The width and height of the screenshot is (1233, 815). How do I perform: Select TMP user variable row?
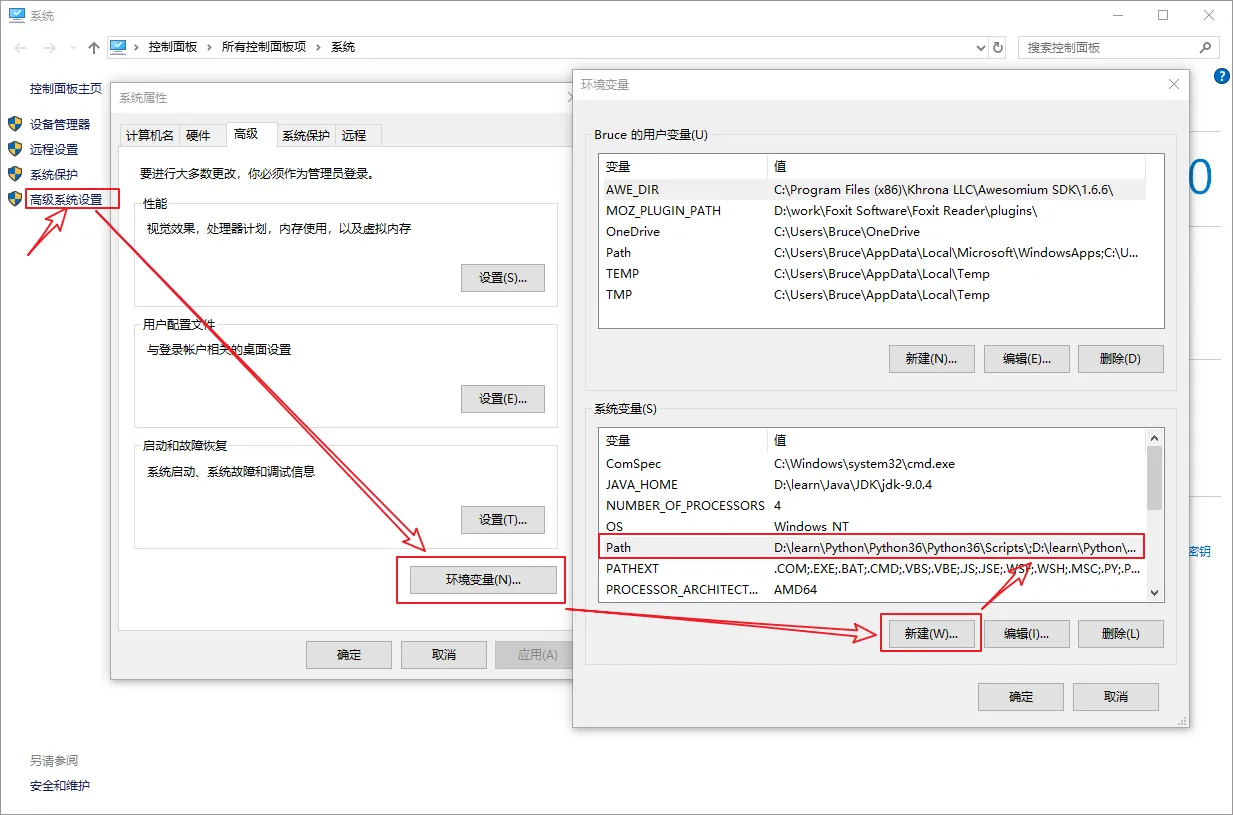[x=872, y=294]
